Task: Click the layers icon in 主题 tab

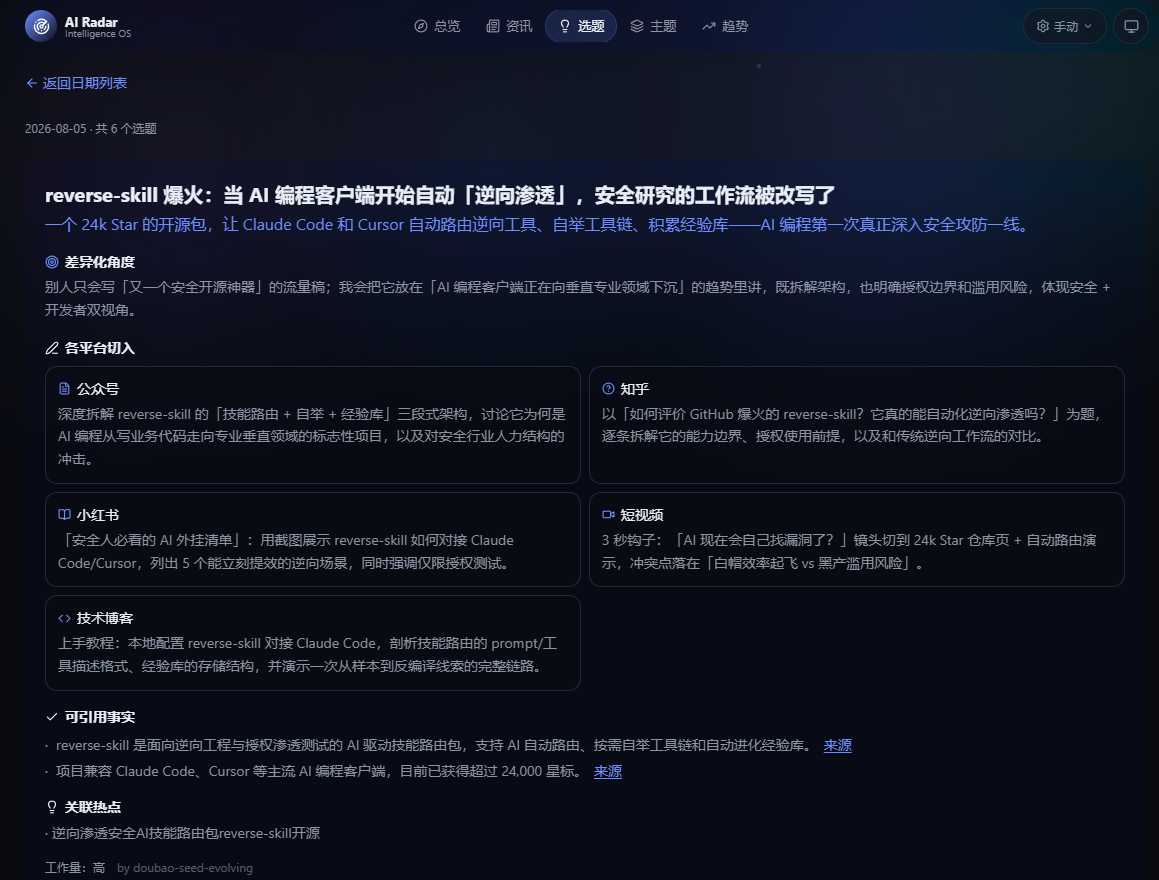Action: tap(636, 27)
